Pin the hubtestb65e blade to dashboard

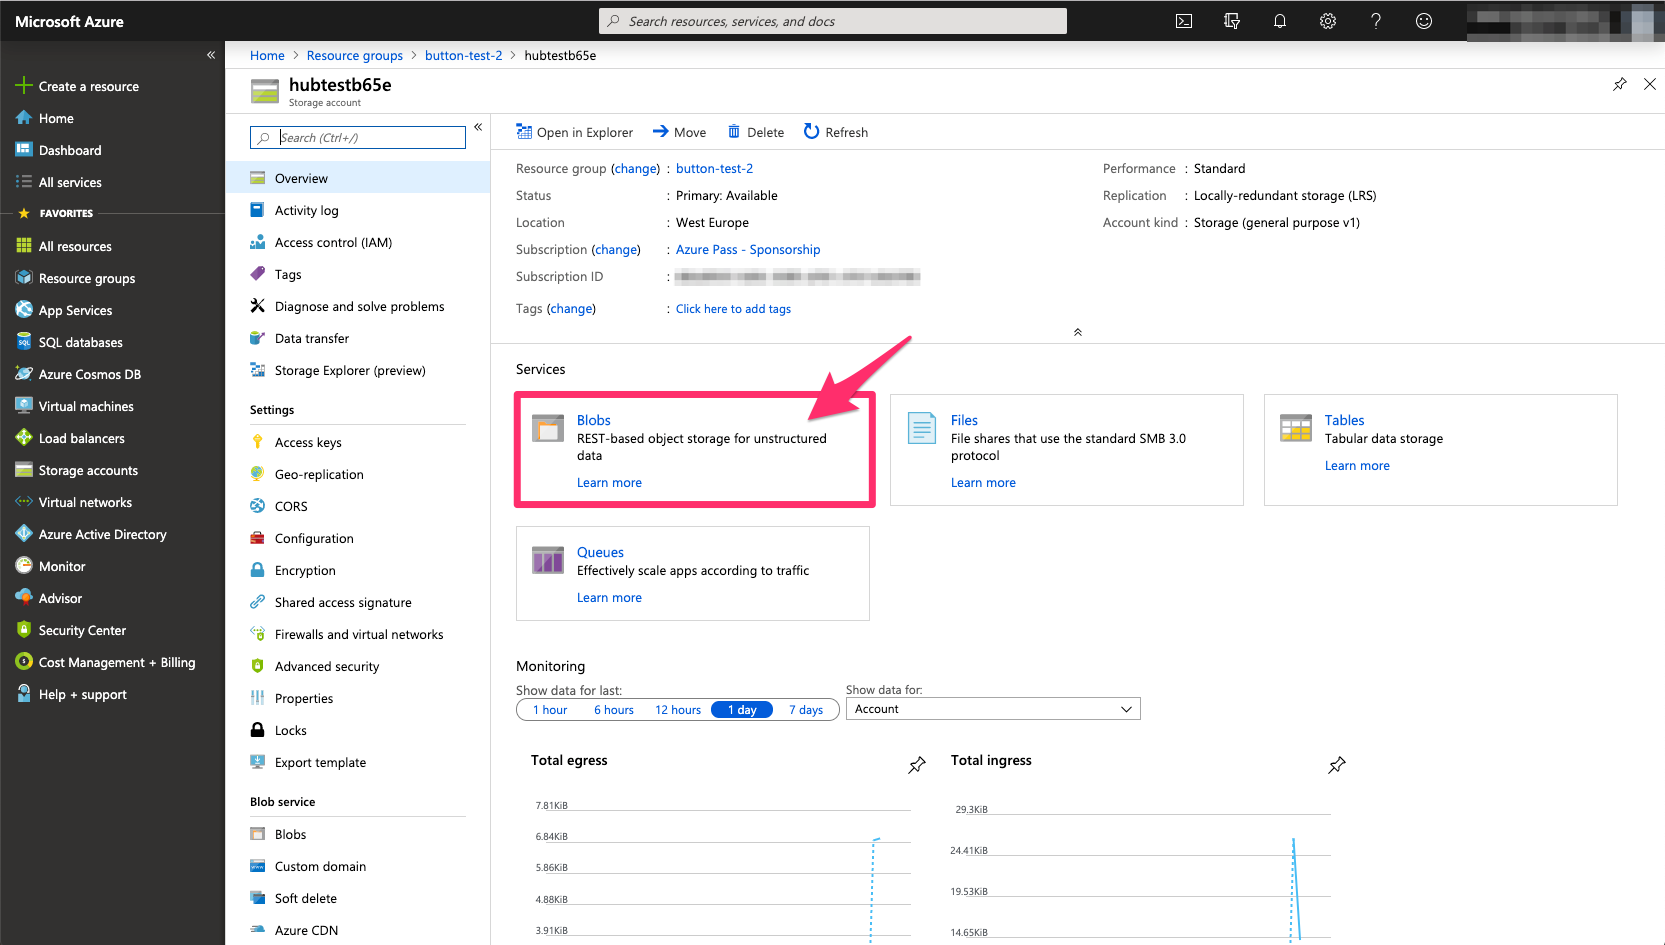click(x=1620, y=84)
